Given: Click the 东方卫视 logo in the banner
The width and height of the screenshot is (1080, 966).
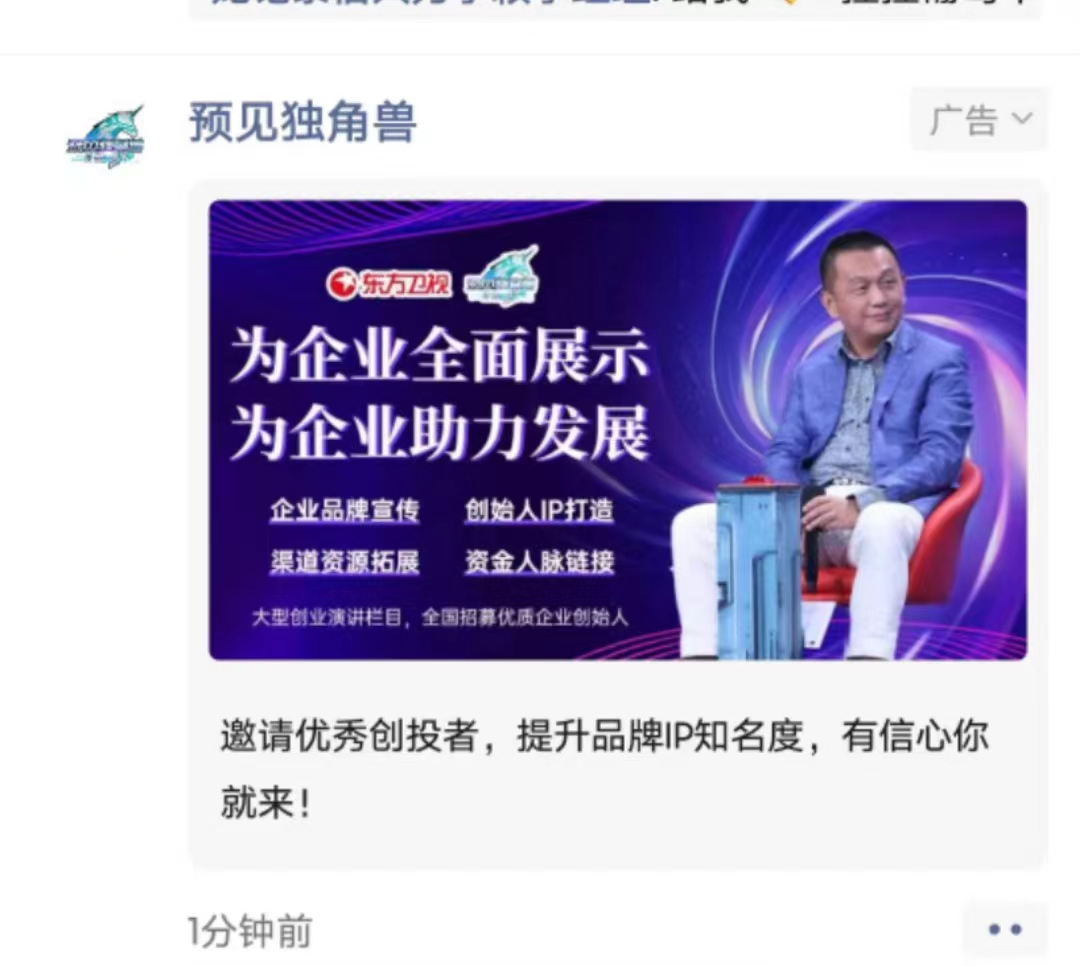Looking at the screenshot, I should point(388,283).
